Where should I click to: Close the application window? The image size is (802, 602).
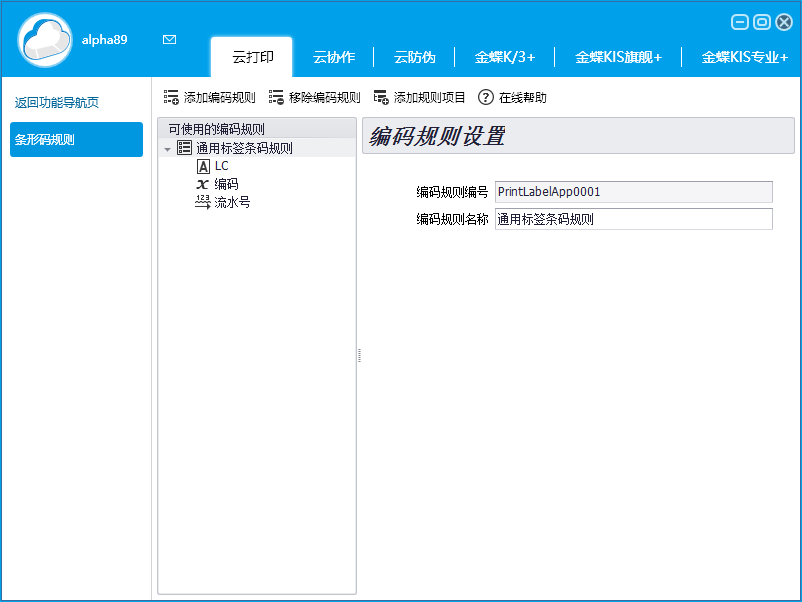[784, 22]
